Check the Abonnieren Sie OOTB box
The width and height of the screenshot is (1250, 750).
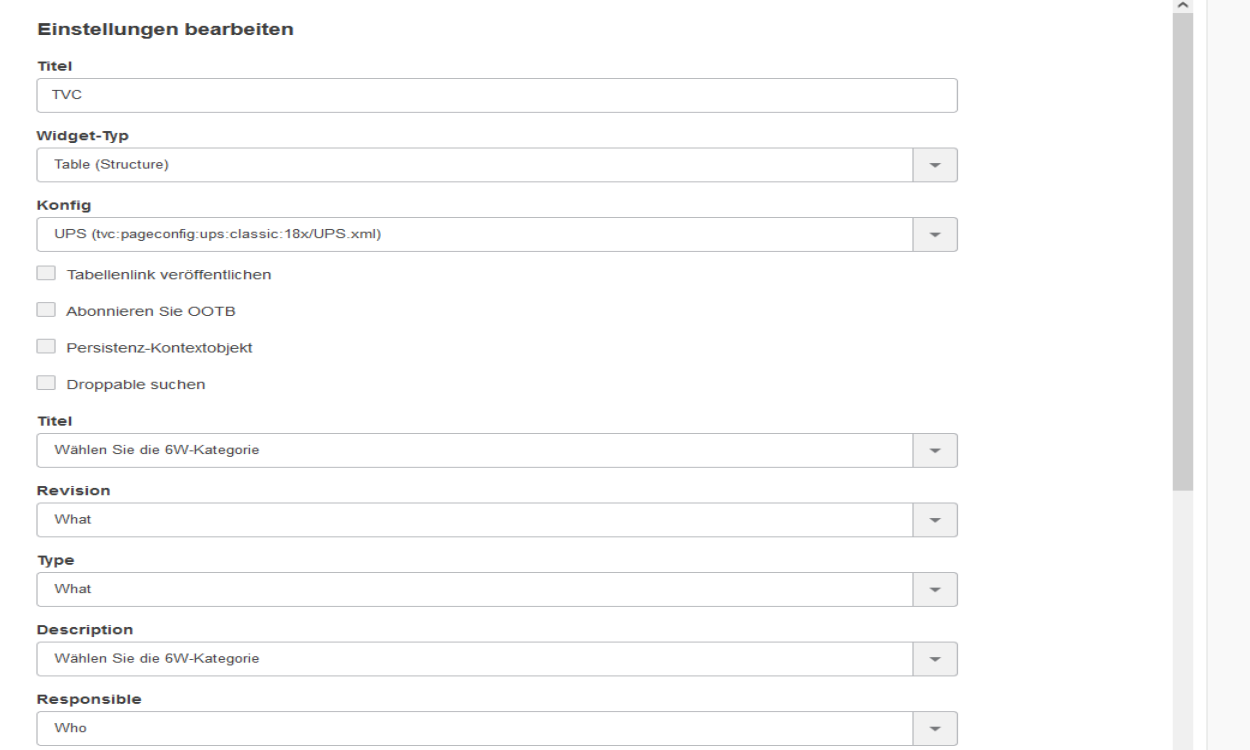tap(45, 310)
